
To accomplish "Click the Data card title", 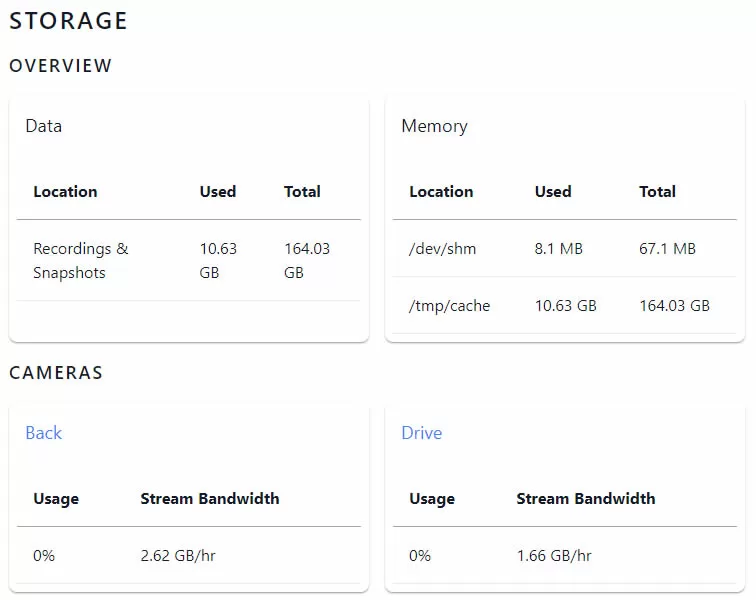I will (x=43, y=126).
